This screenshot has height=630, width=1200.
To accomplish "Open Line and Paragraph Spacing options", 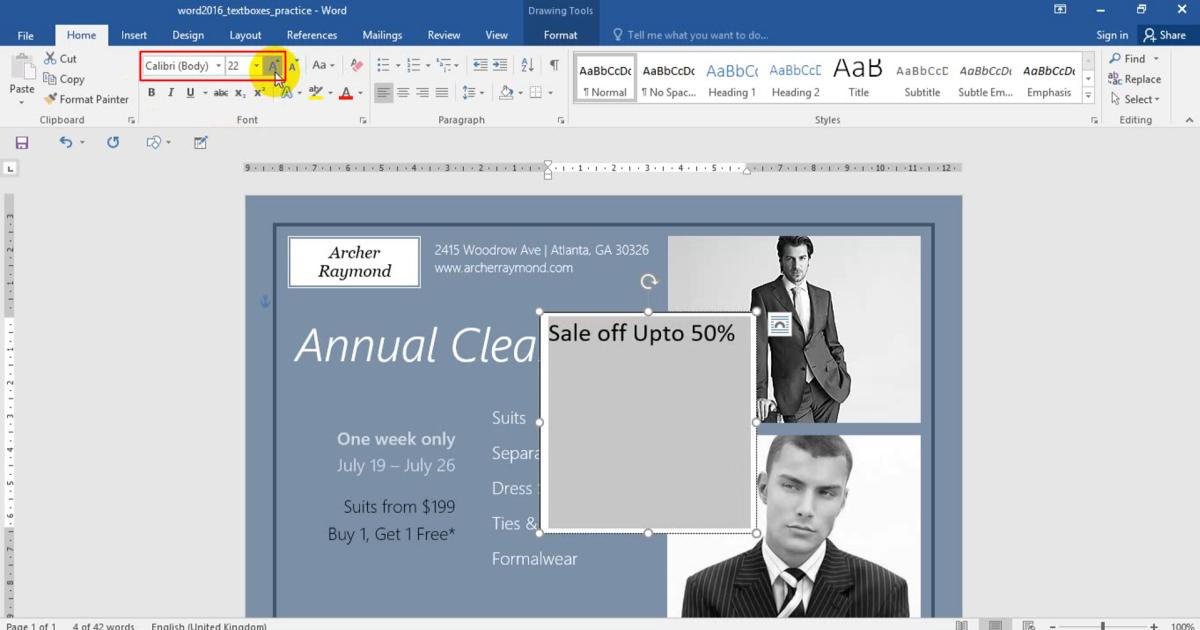I will (x=468, y=93).
